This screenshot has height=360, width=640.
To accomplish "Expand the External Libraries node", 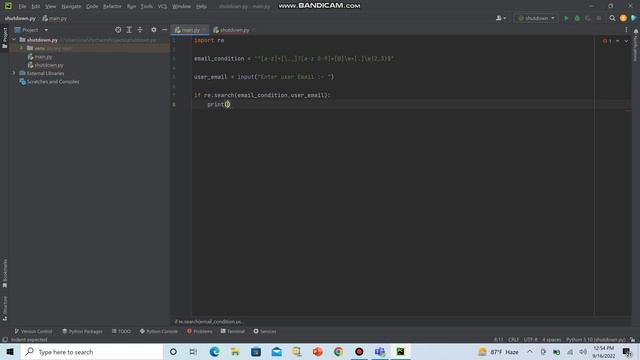I will click(14, 73).
